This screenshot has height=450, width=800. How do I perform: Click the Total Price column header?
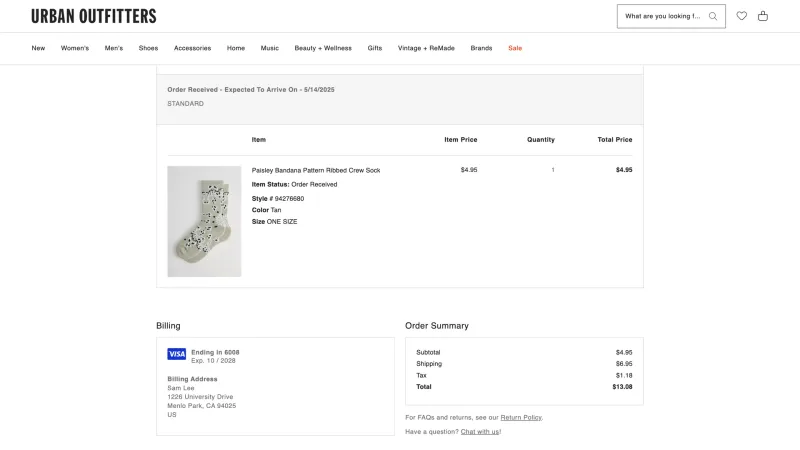pos(615,139)
